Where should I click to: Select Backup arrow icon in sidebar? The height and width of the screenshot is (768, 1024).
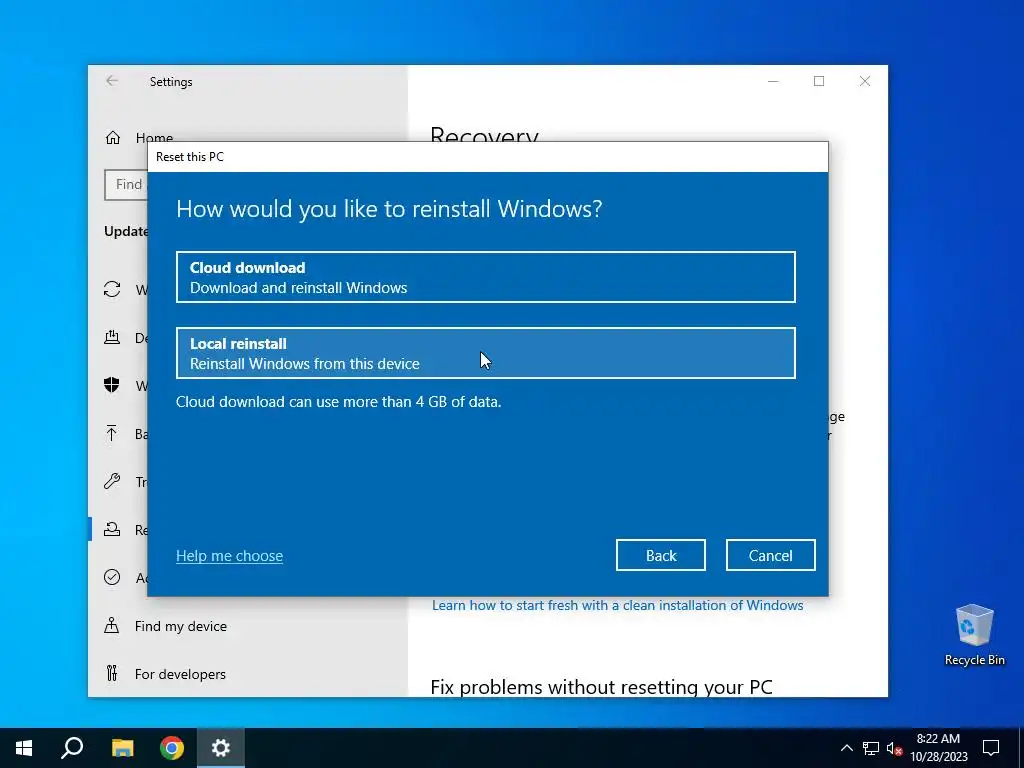112,433
